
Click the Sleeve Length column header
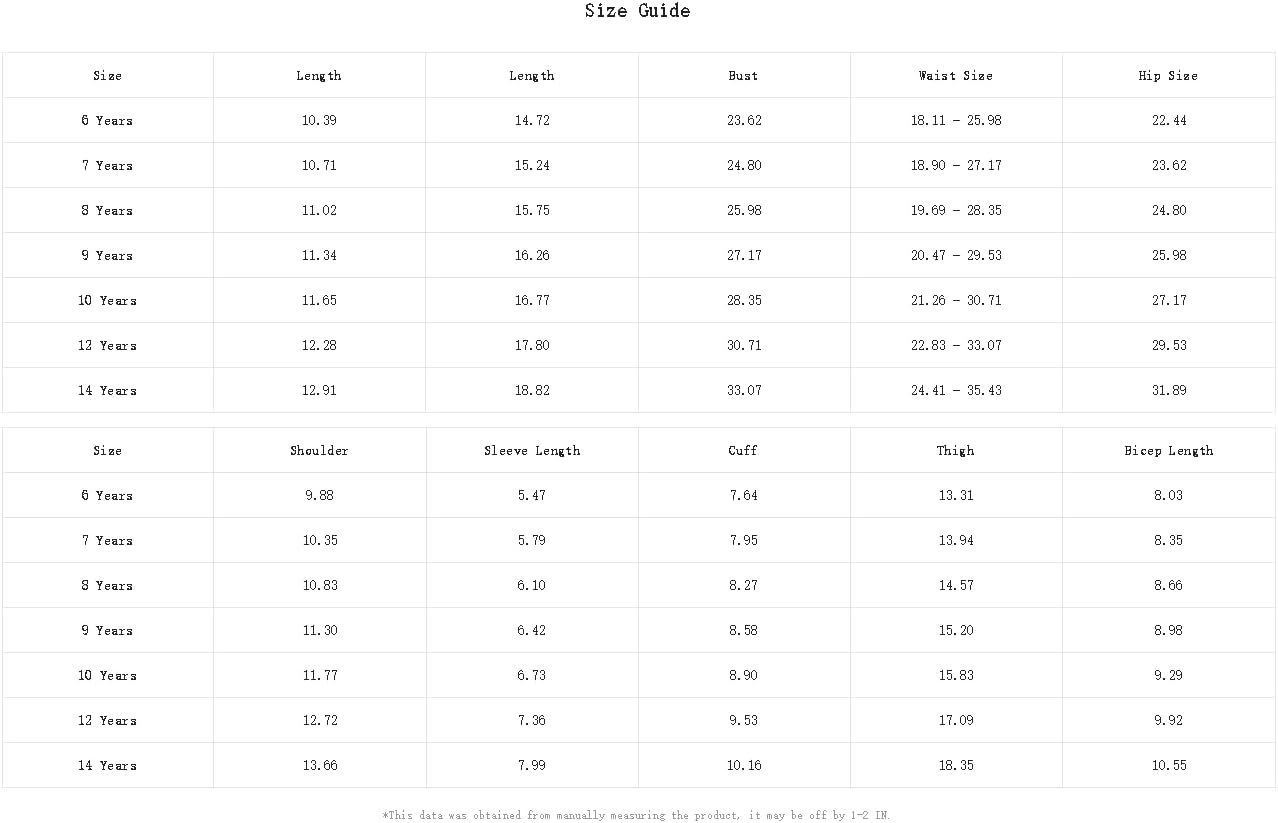(532, 451)
